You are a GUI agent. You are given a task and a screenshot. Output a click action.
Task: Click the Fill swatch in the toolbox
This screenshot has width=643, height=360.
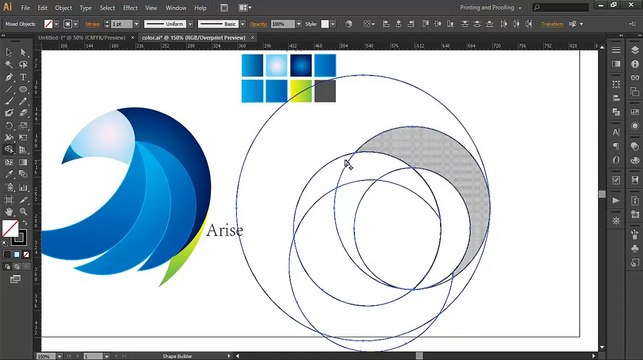10,229
